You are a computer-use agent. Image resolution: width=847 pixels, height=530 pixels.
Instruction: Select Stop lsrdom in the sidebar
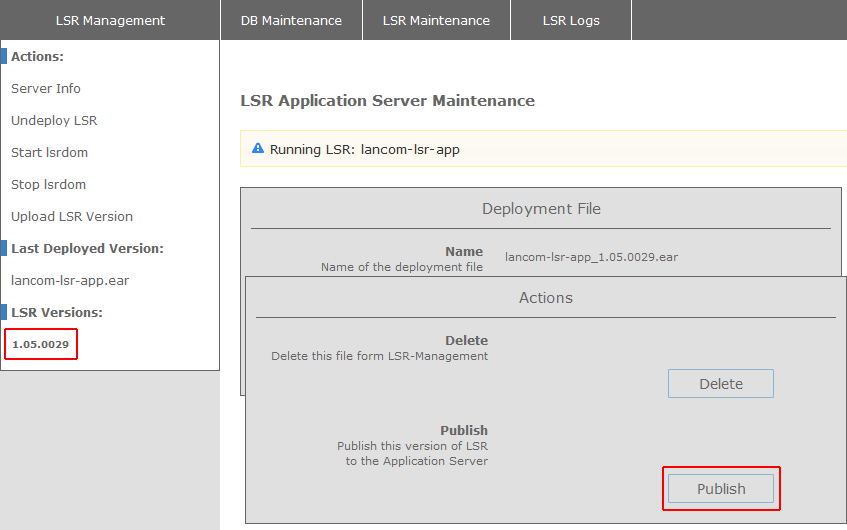click(x=48, y=184)
